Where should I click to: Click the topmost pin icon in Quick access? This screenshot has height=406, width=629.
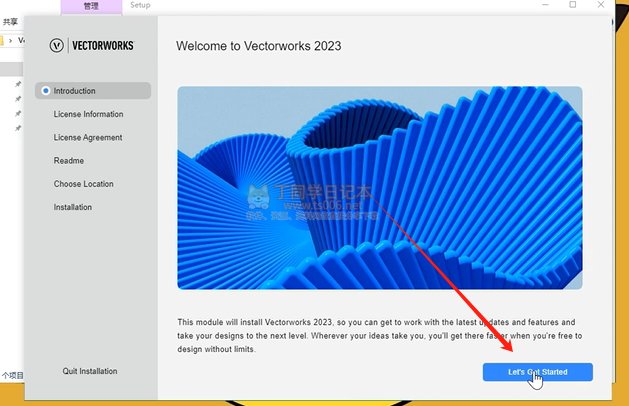(x=18, y=84)
